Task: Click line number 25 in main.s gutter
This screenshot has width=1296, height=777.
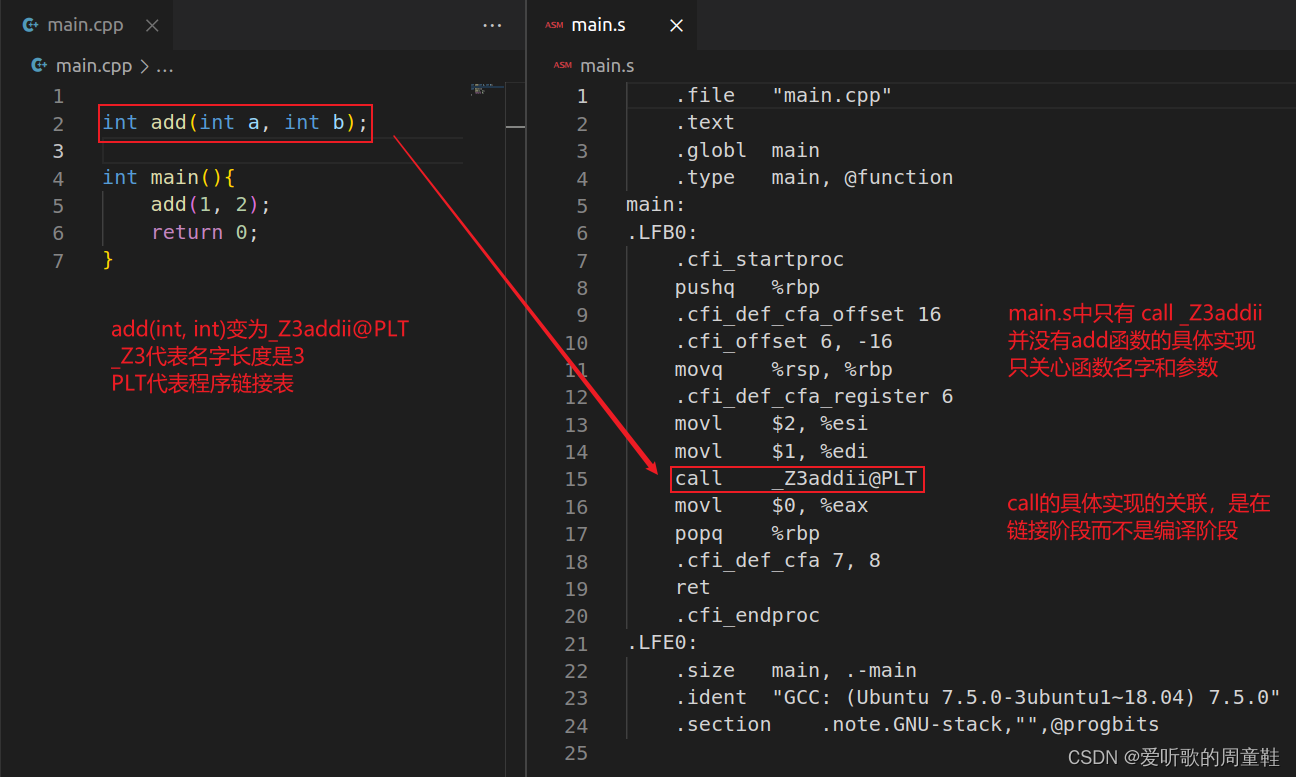Action: tap(576, 752)
